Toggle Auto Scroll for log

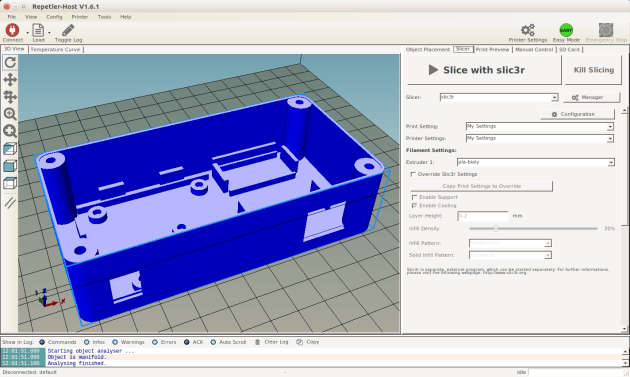[228, 342]
